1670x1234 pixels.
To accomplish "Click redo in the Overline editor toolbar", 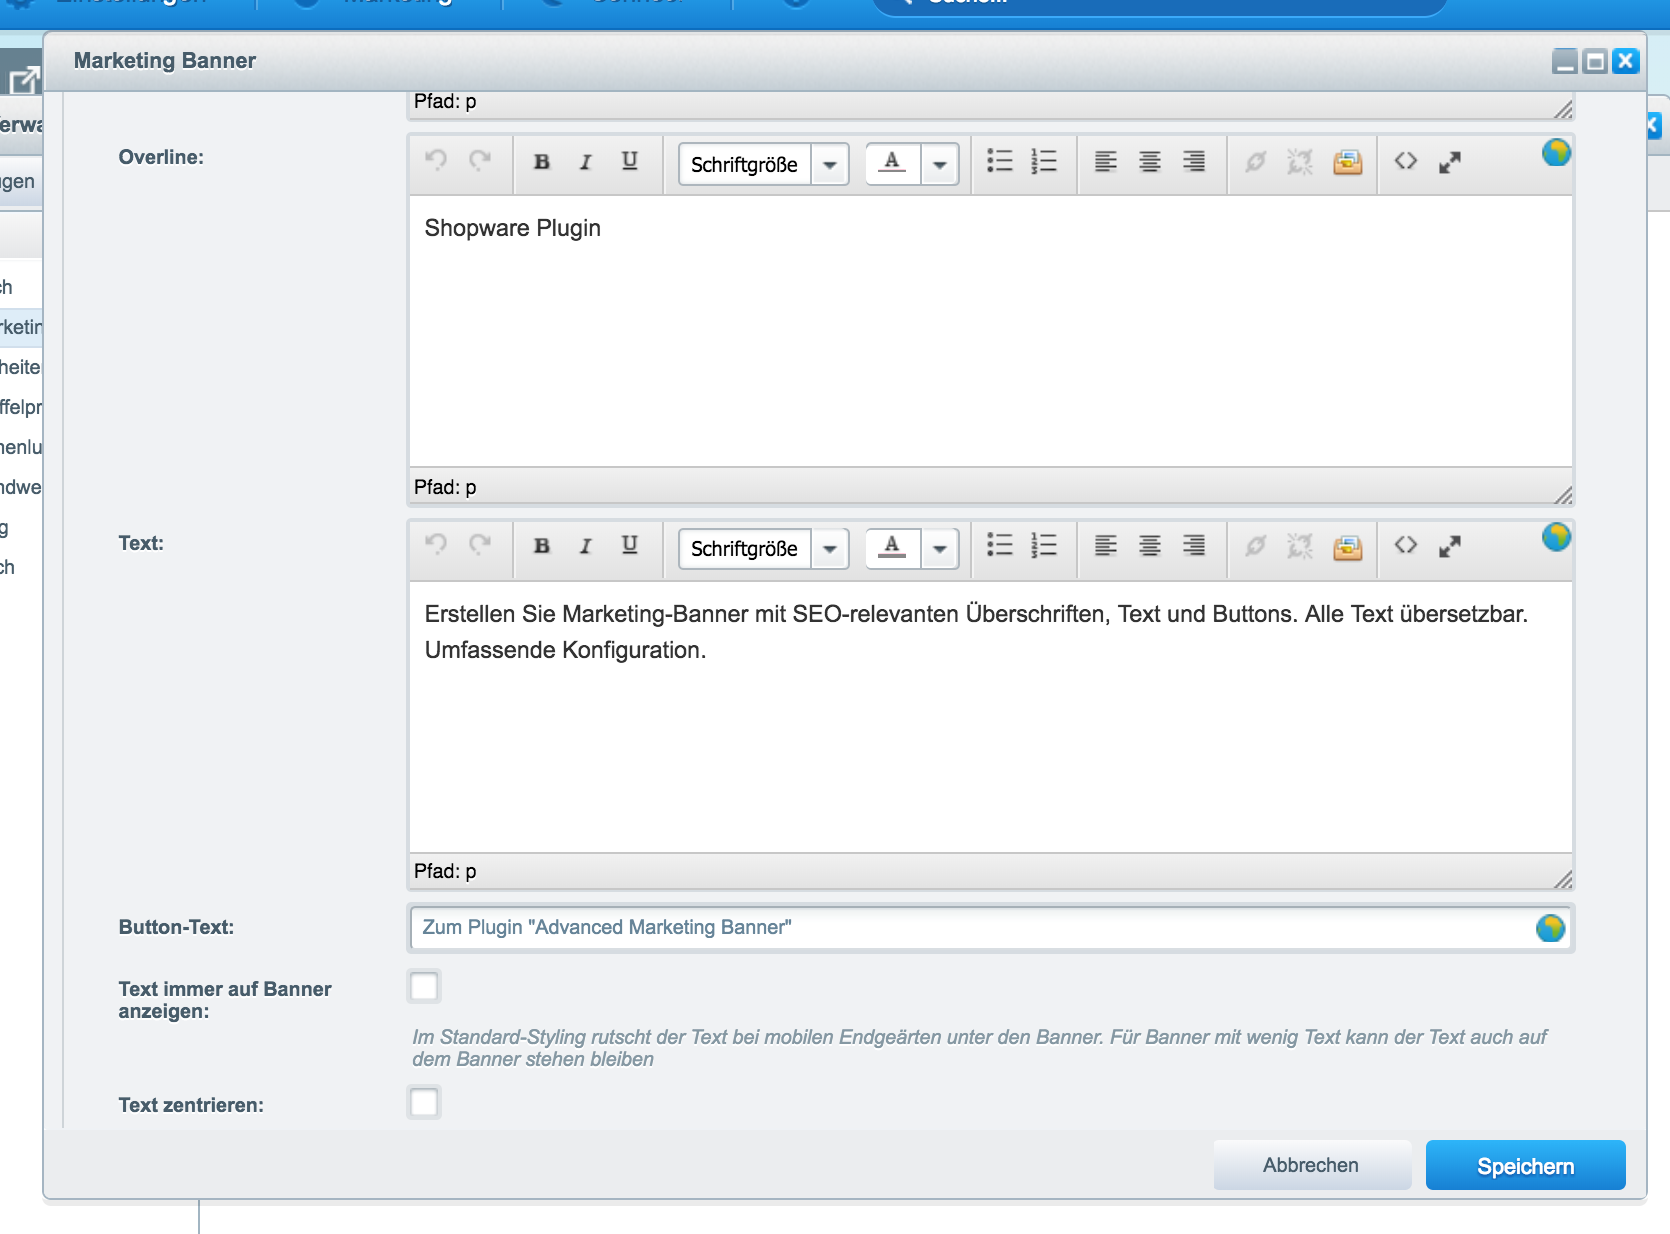I will (x=481, y=160).
